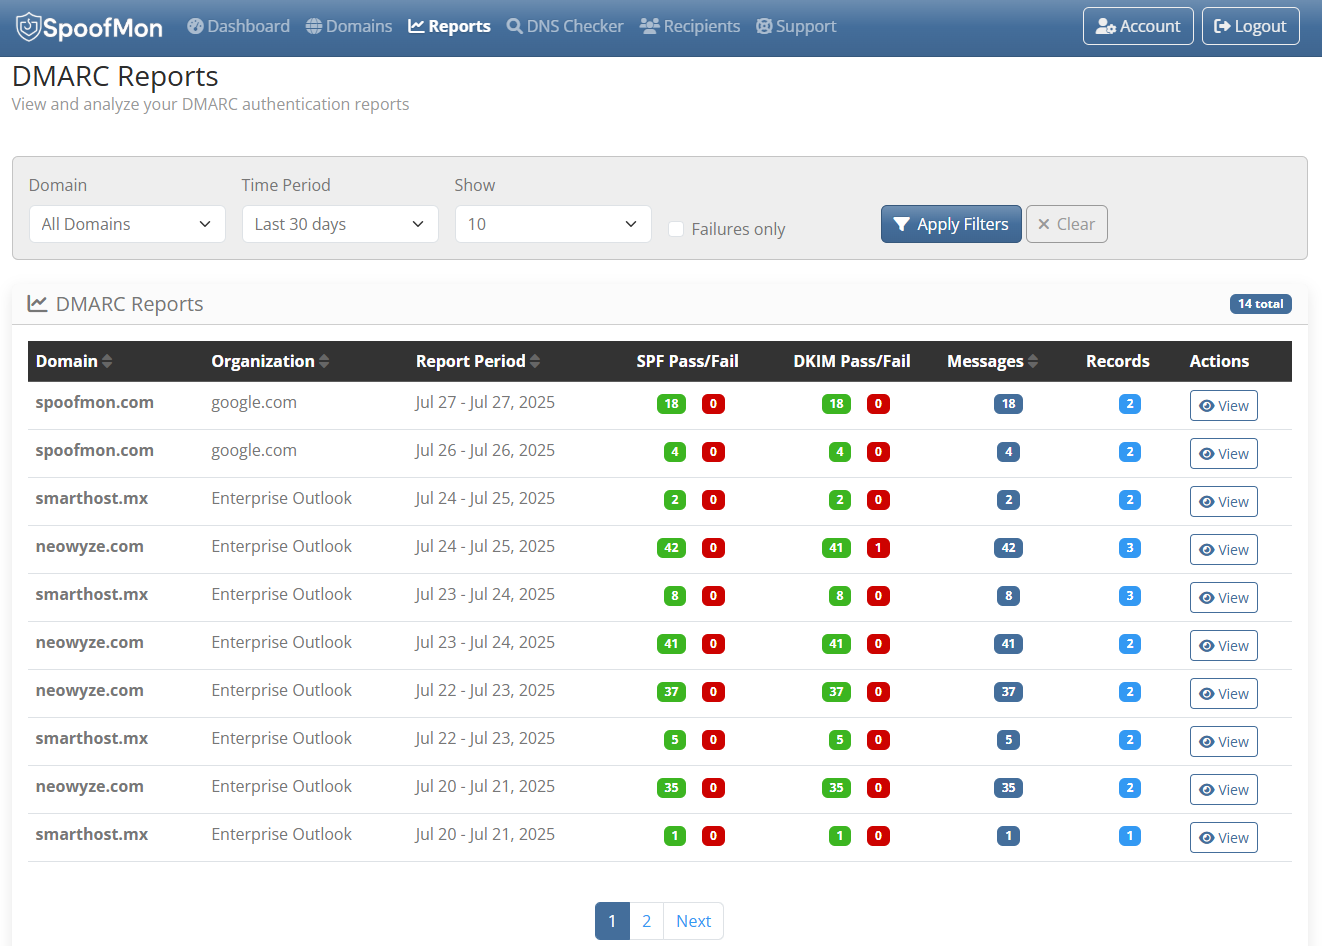Click the Recipients people icon
This screenshot has width=1322, height=946.
(x=651, y=26)
